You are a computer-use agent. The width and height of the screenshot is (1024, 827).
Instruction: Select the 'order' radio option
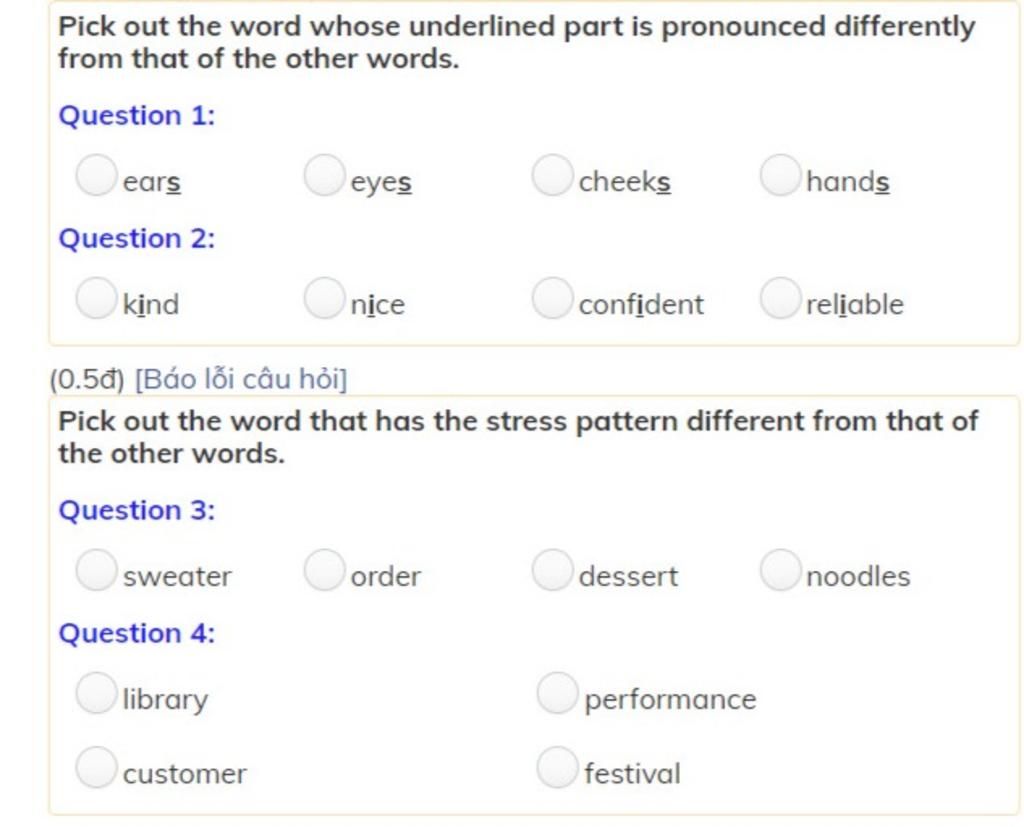[325, 570]
